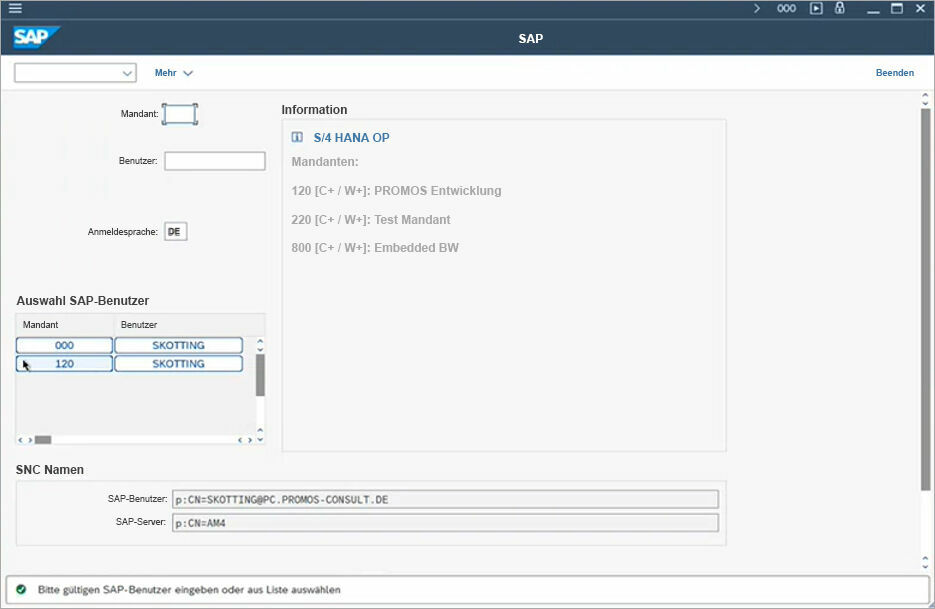Expand the Mehr menu
The height and width of the screenshot is (609, 935).
[173, 73]
